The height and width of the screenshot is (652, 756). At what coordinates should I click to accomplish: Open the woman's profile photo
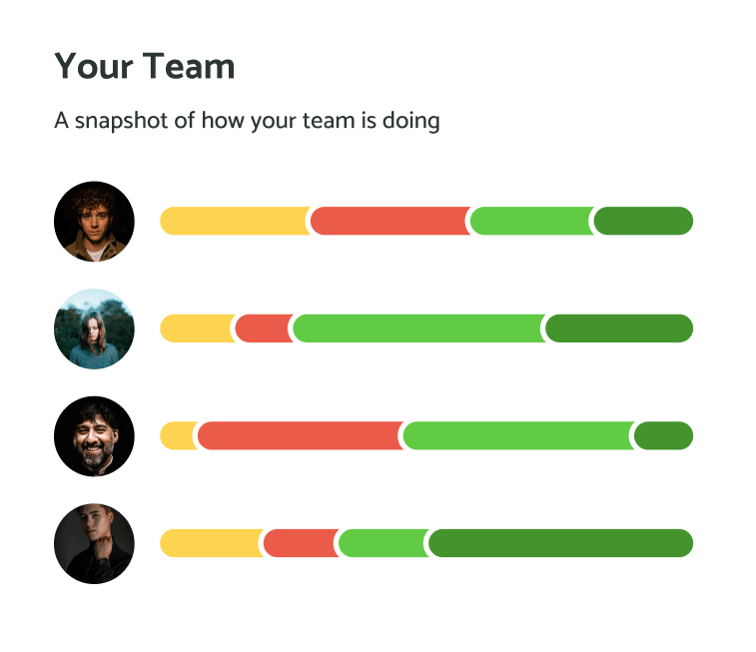pos(94,329)
